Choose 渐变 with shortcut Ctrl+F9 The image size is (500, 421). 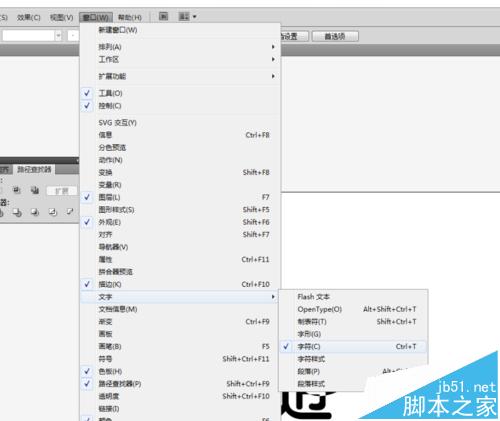pyautogui.click(x=180, y=322)
